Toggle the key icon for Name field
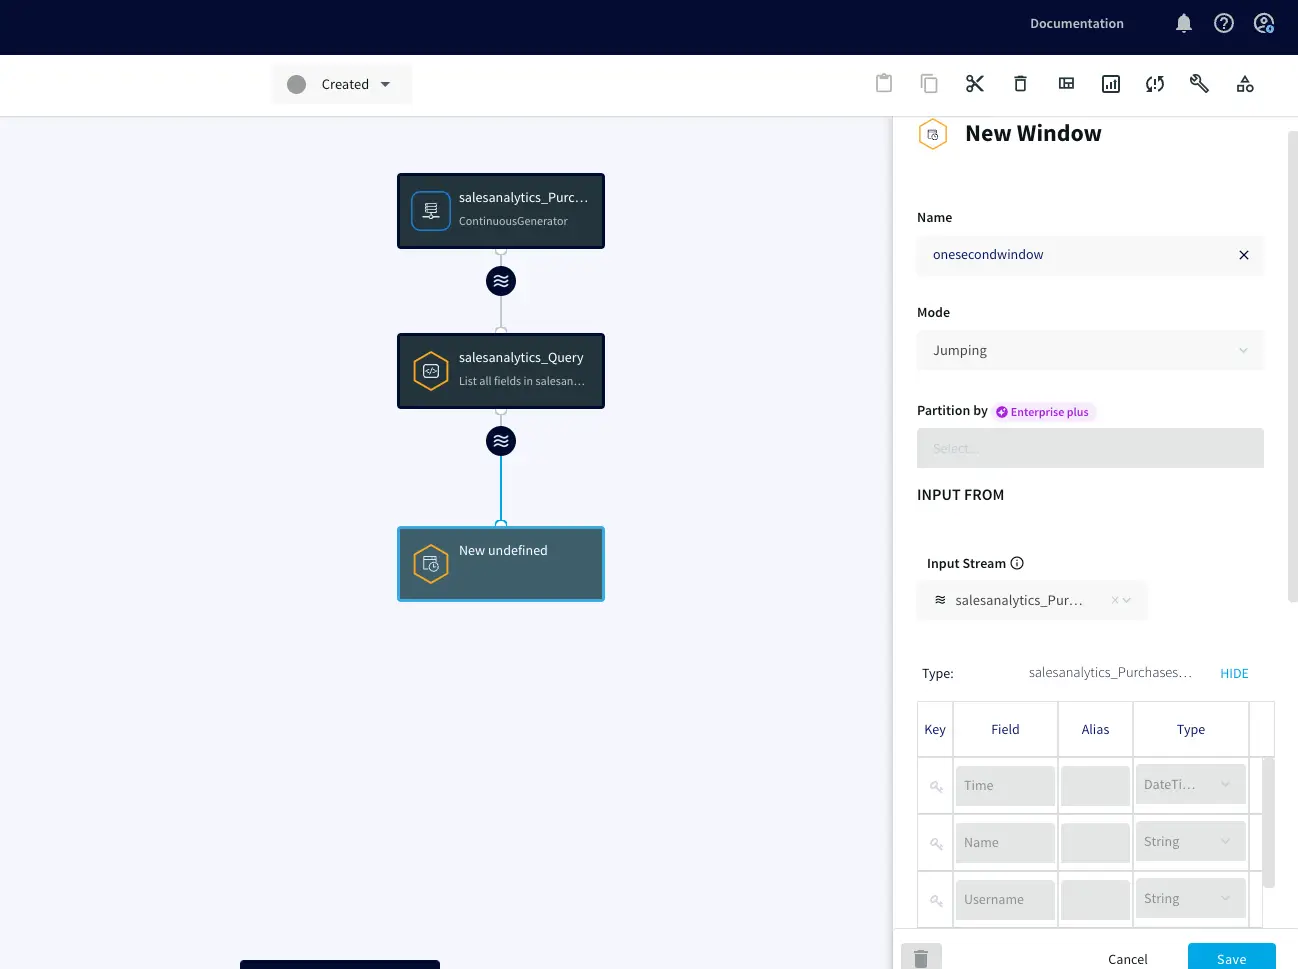The width and height of the screenshot is (1298, 969). click(936, 843)
